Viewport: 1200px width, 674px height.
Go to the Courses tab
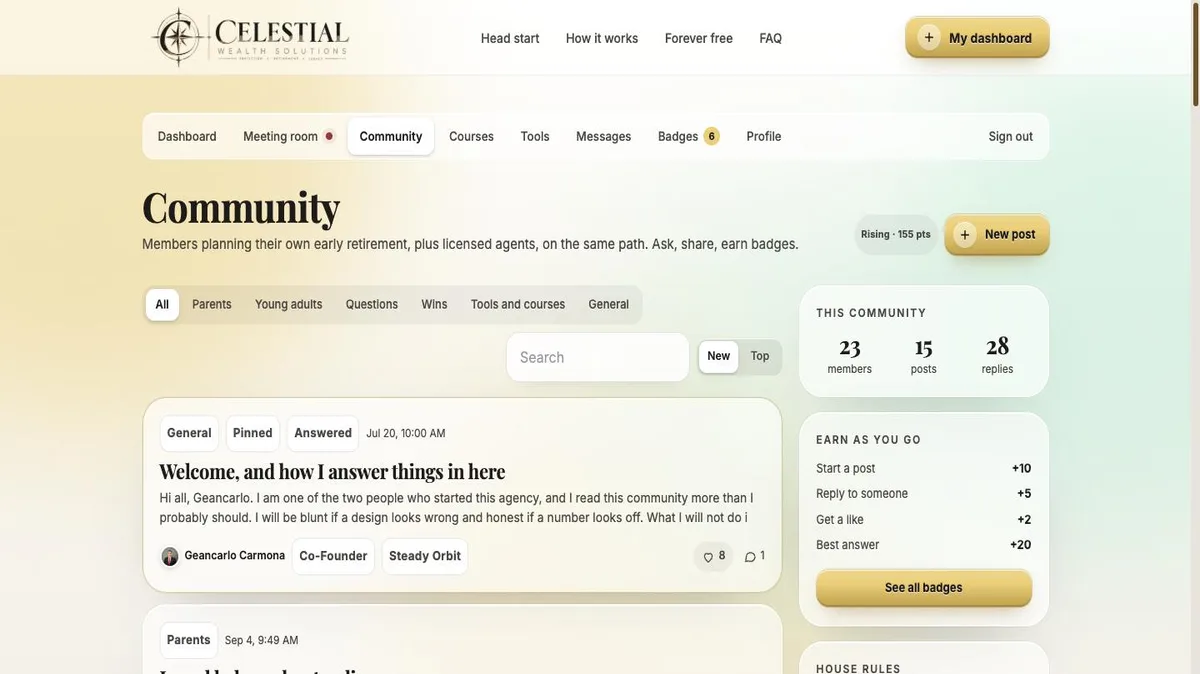click(471, 136)
